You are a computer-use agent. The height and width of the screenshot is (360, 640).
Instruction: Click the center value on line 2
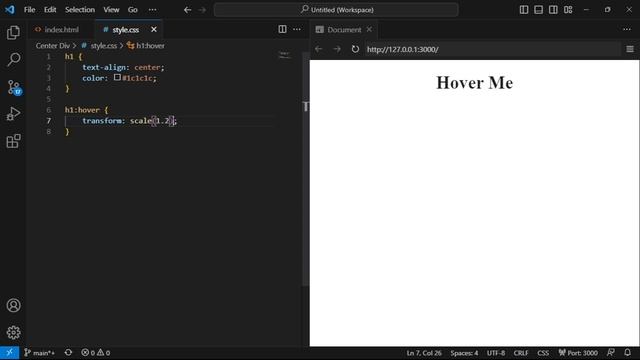(x=147, y=67)
